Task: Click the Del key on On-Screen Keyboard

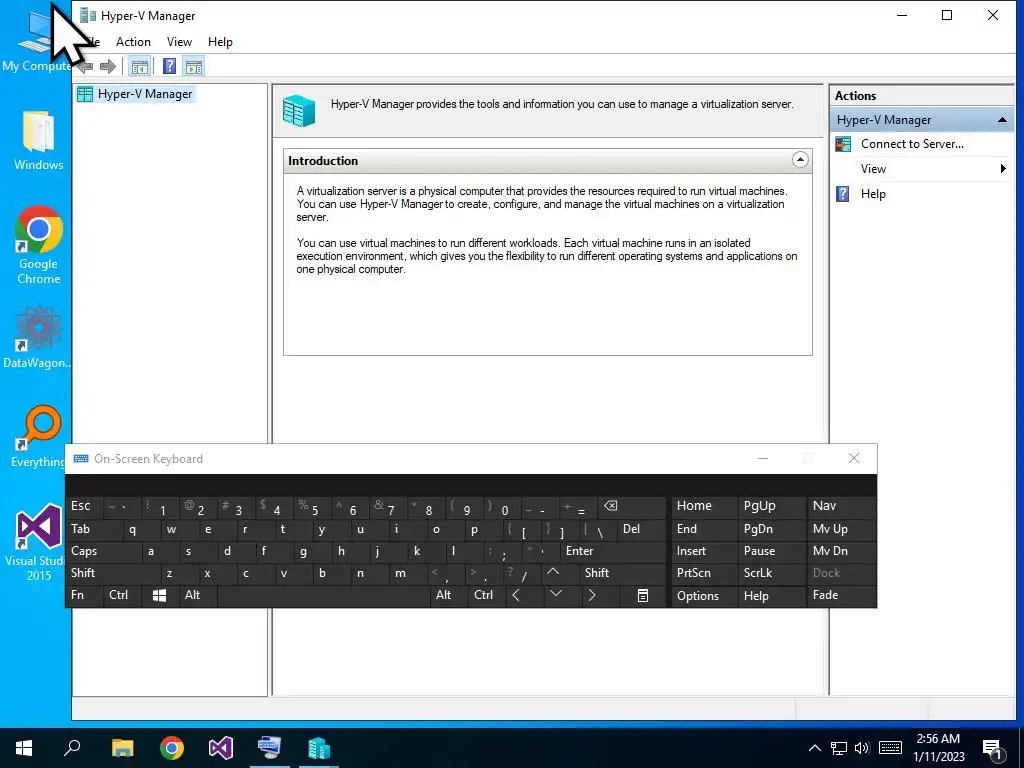Action: [x=641, y=529]
